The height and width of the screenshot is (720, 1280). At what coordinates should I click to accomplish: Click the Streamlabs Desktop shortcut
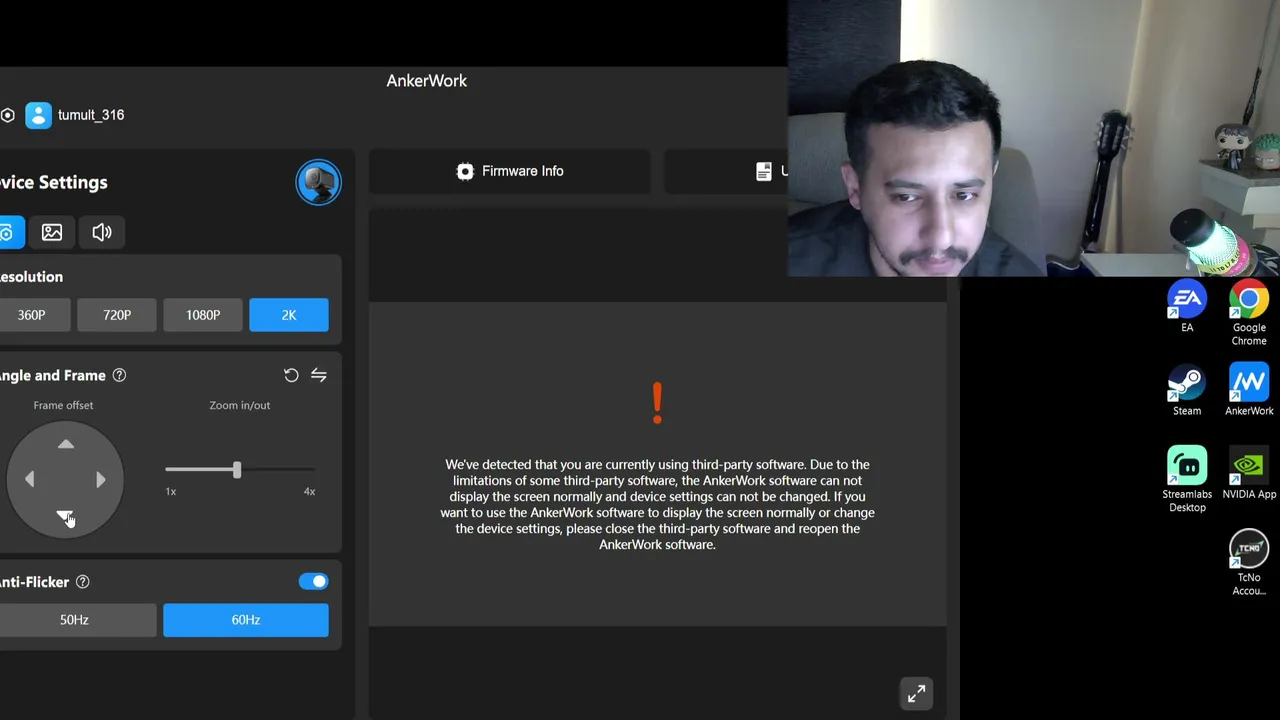(1187, 480)
